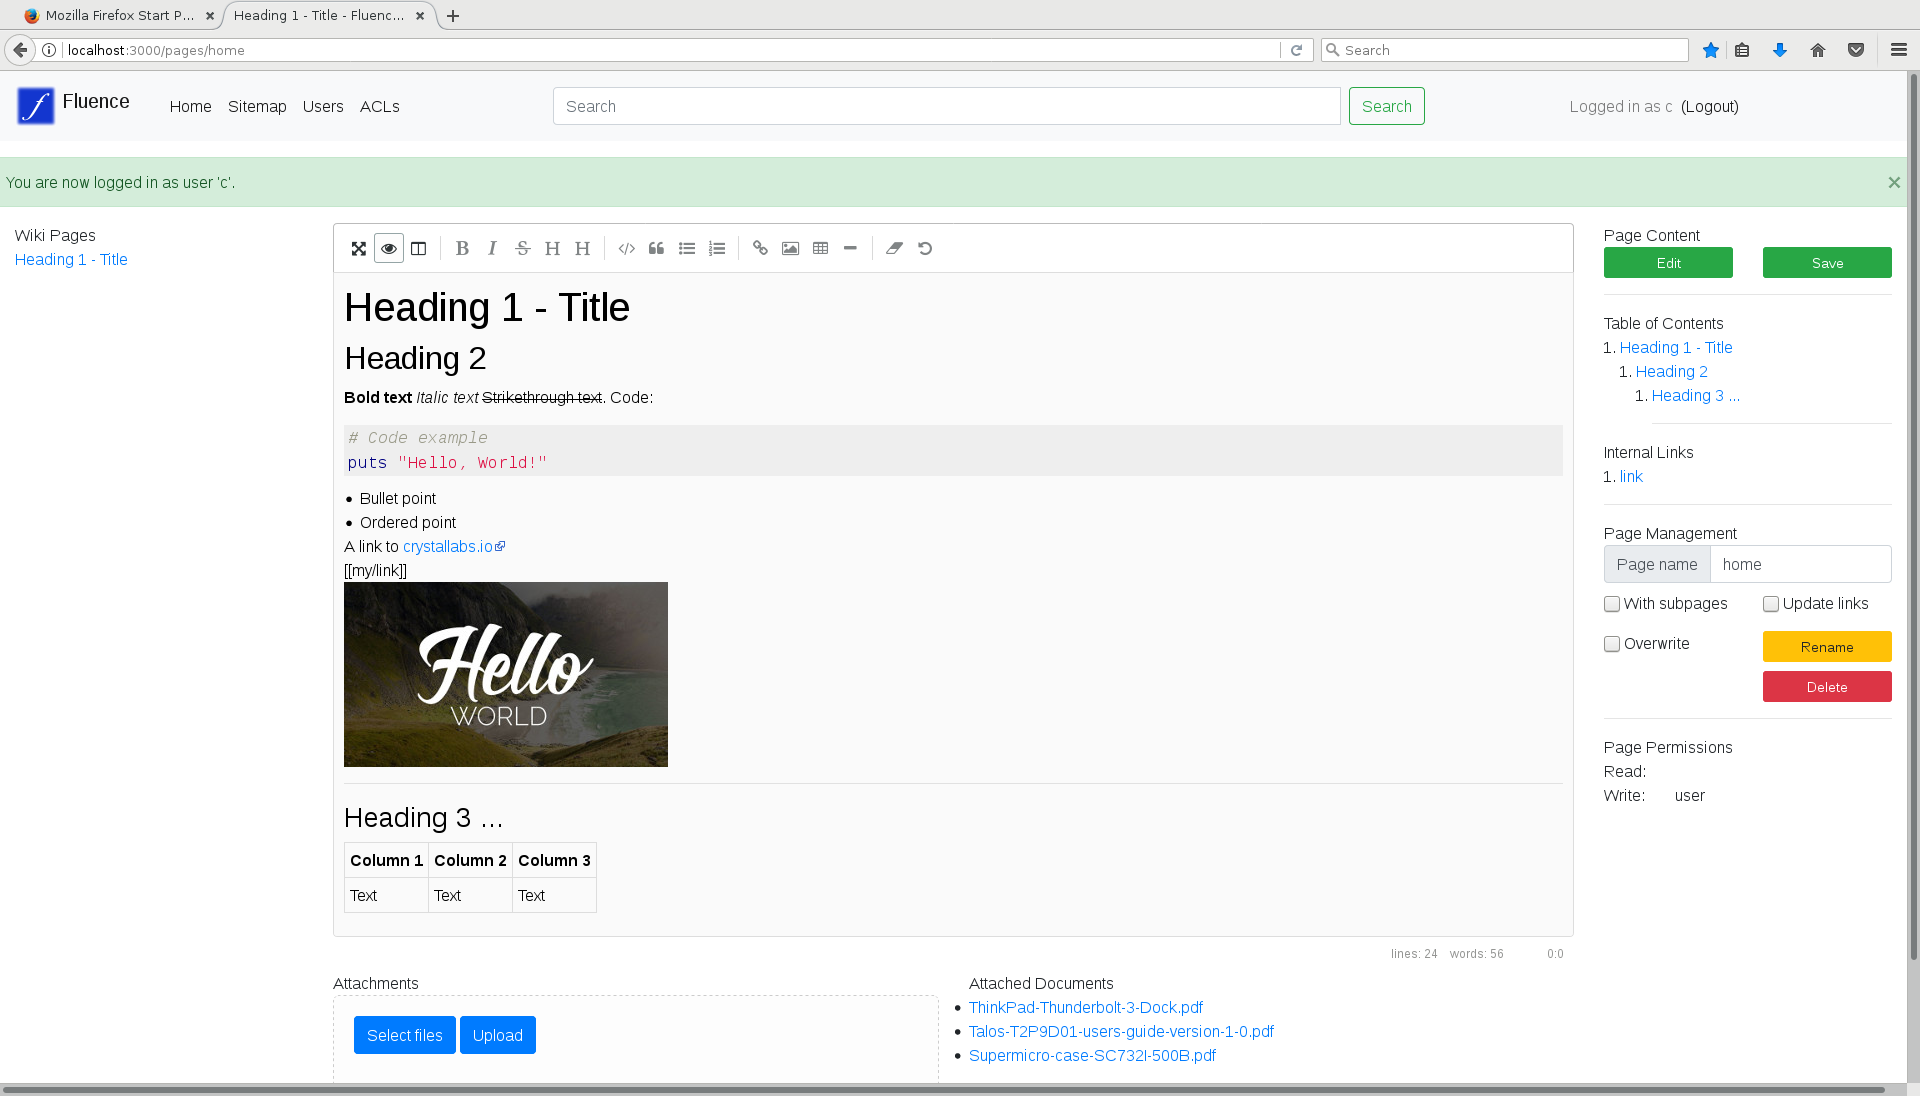Dismiss the logged-in notification banner
The image size is (1920, 1096).
pos(1894,183)
